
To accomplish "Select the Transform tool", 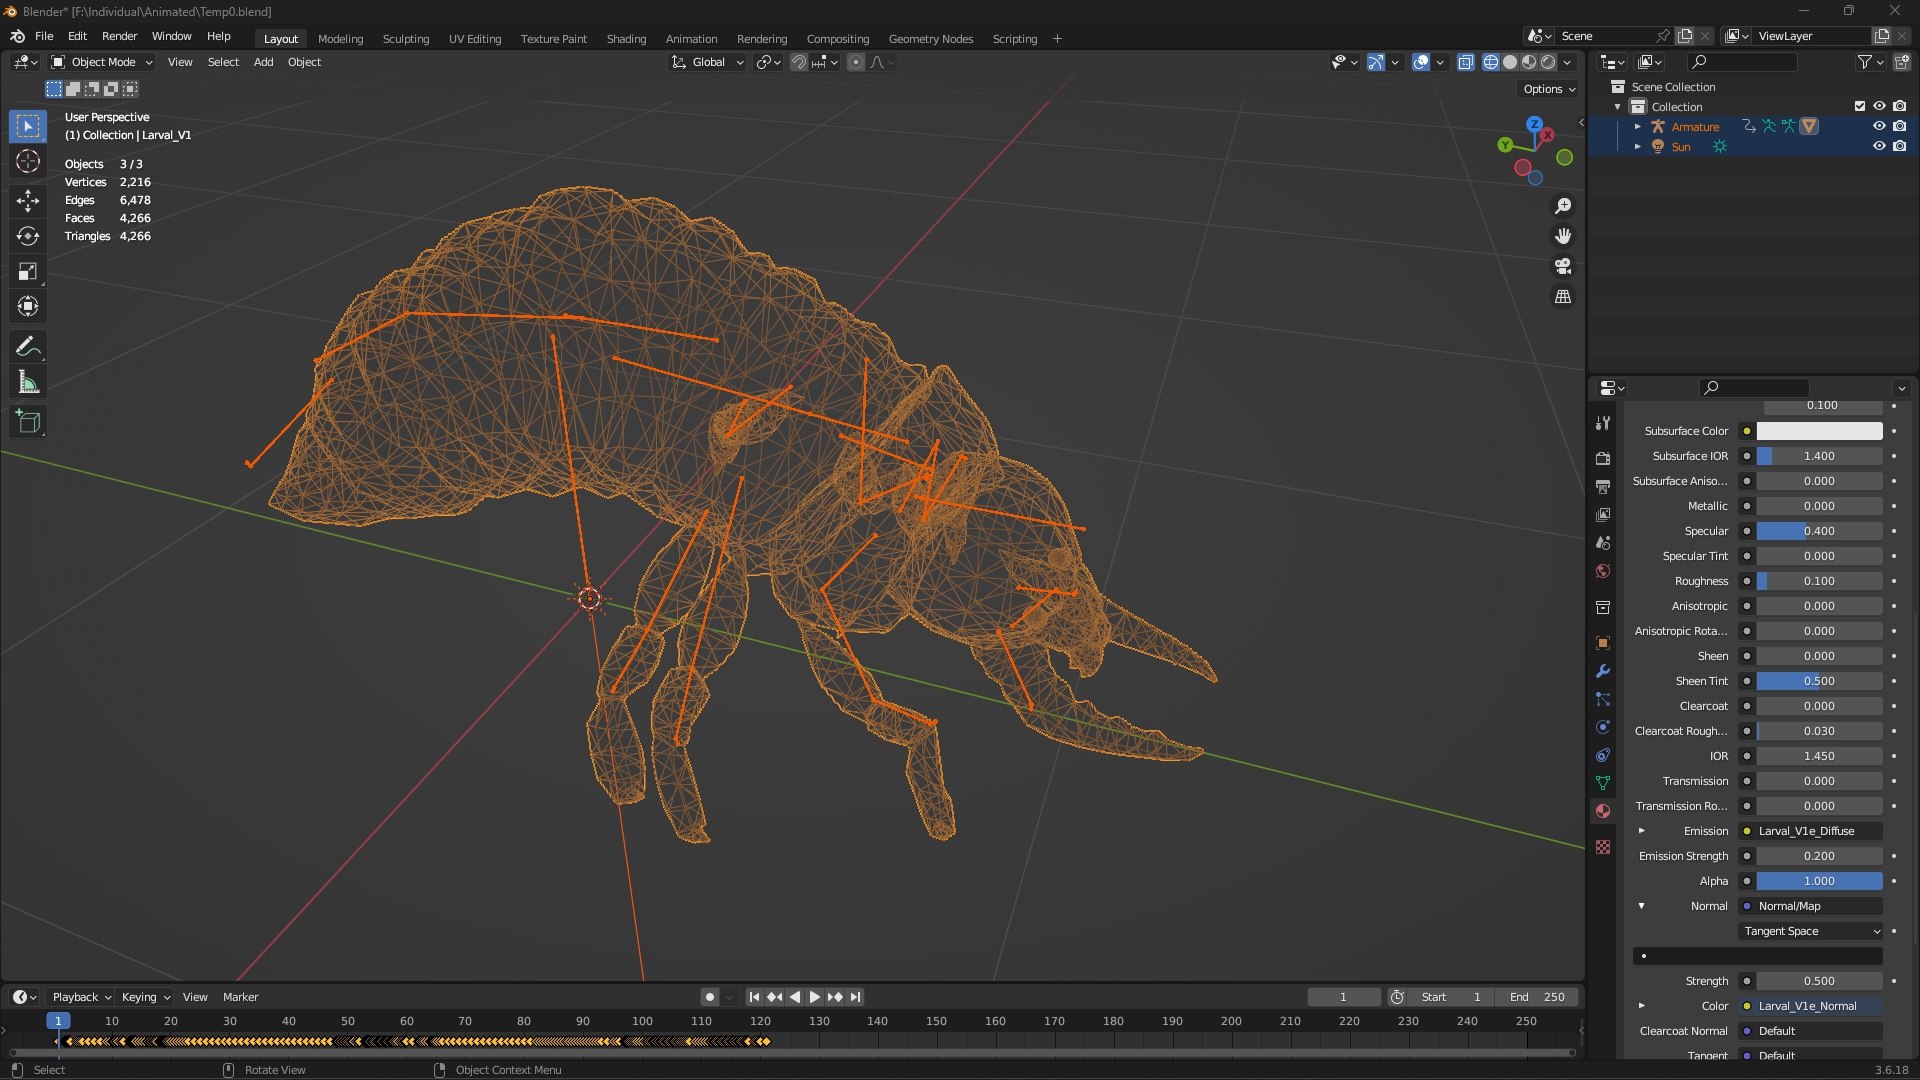I will tap(28, 307).
